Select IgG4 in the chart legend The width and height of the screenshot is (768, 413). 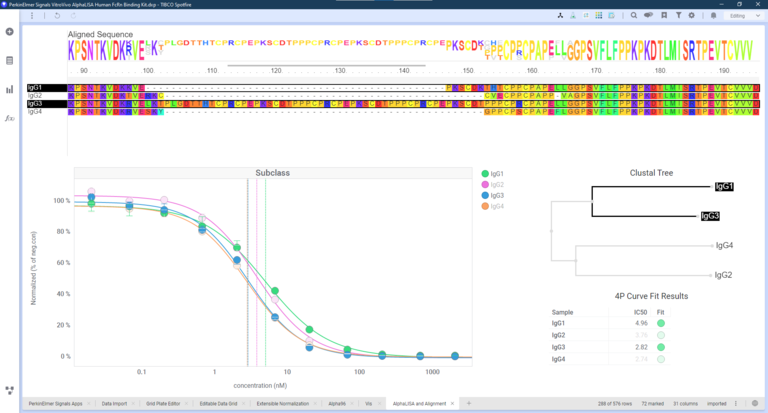492,206
